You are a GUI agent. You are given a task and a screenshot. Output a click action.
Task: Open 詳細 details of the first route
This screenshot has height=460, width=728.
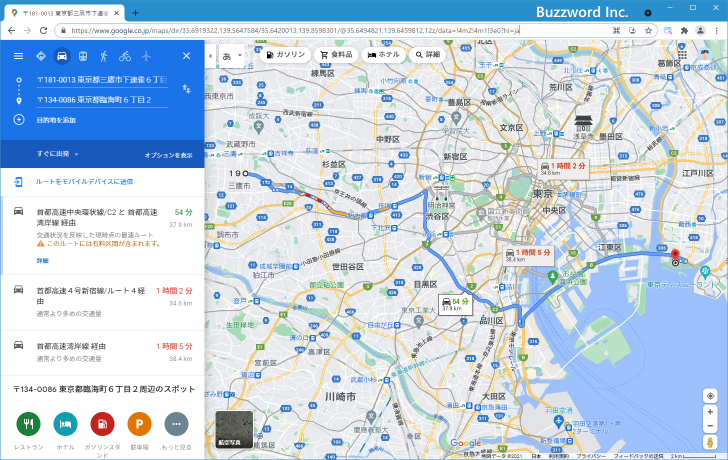(x=43, y=260)
